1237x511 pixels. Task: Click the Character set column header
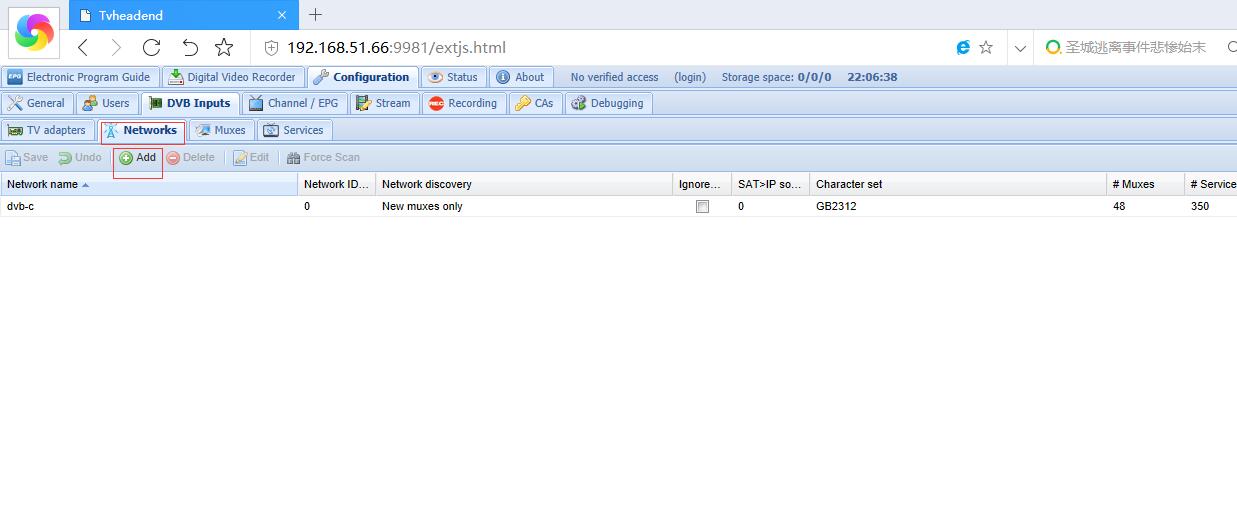coord(958,184)
